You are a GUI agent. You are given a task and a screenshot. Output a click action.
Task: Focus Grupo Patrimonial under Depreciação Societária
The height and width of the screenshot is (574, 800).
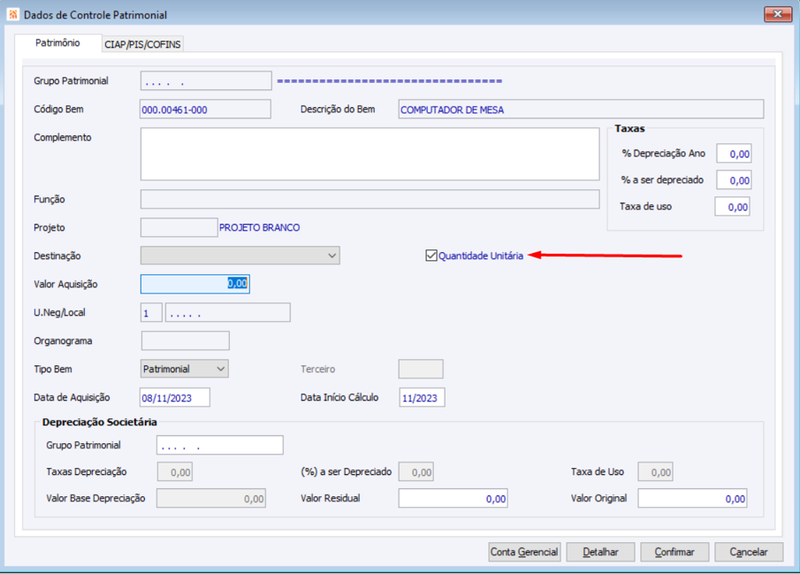click(220, 445)
